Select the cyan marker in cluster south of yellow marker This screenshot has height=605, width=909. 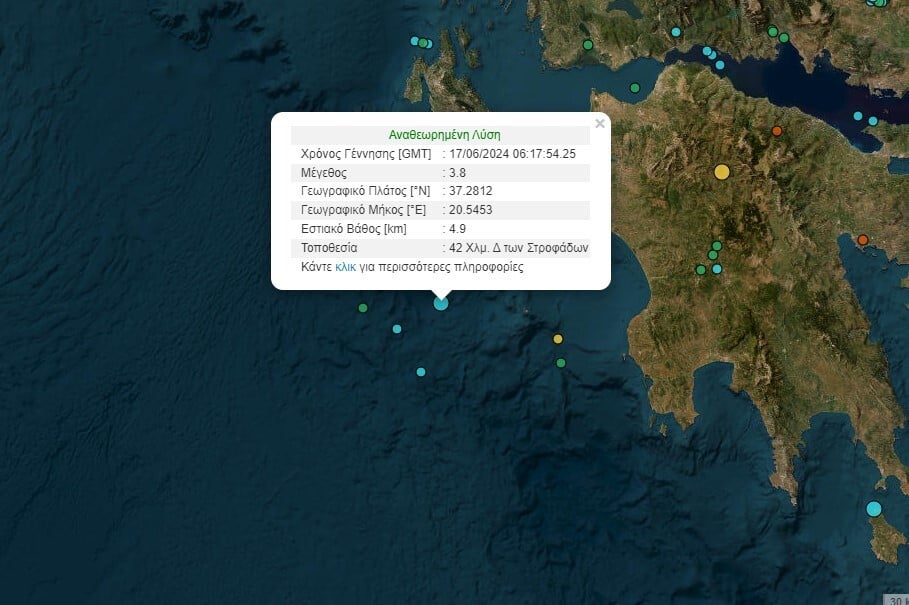pyautogui.click(x=717, y=268)
